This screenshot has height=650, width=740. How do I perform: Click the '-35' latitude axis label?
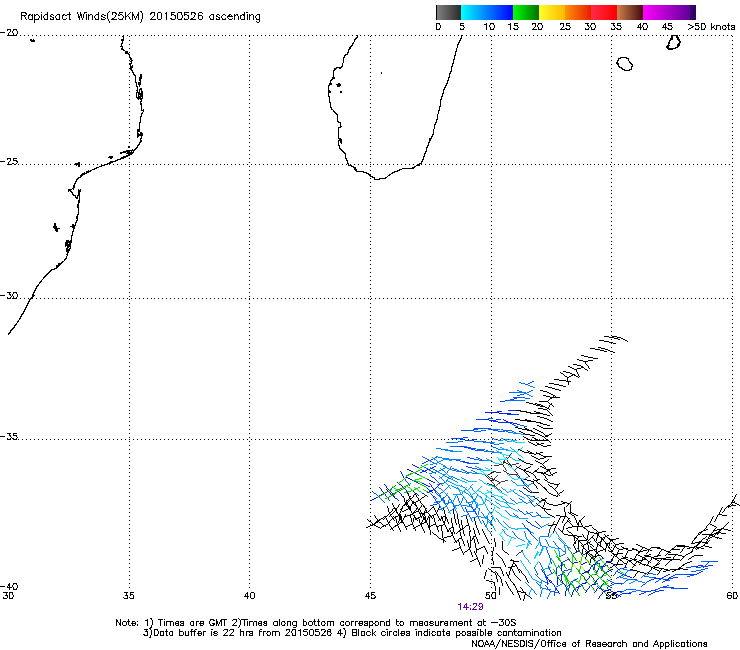click(x=9, y=437)
